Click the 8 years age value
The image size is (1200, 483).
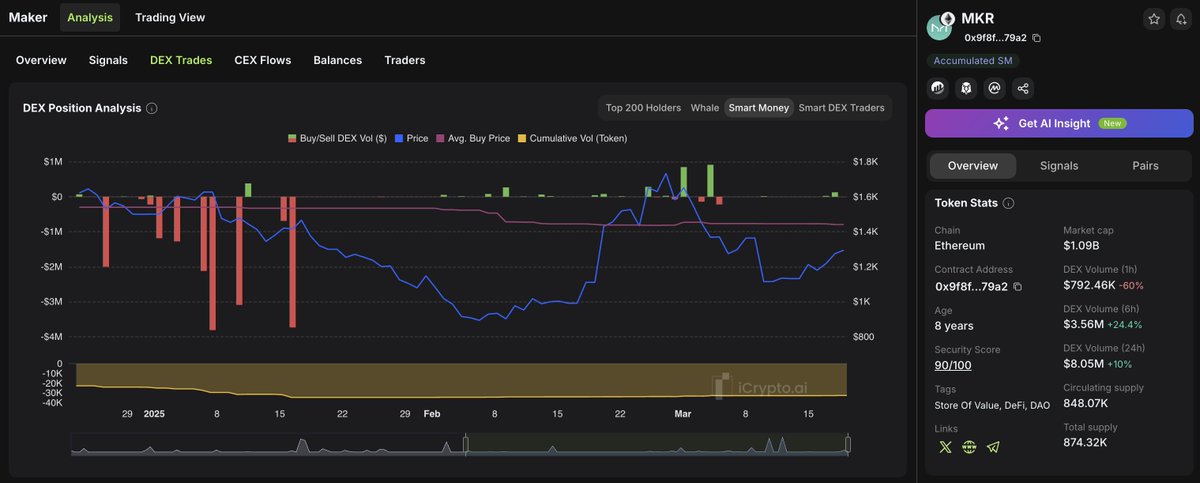pos(954,326)
